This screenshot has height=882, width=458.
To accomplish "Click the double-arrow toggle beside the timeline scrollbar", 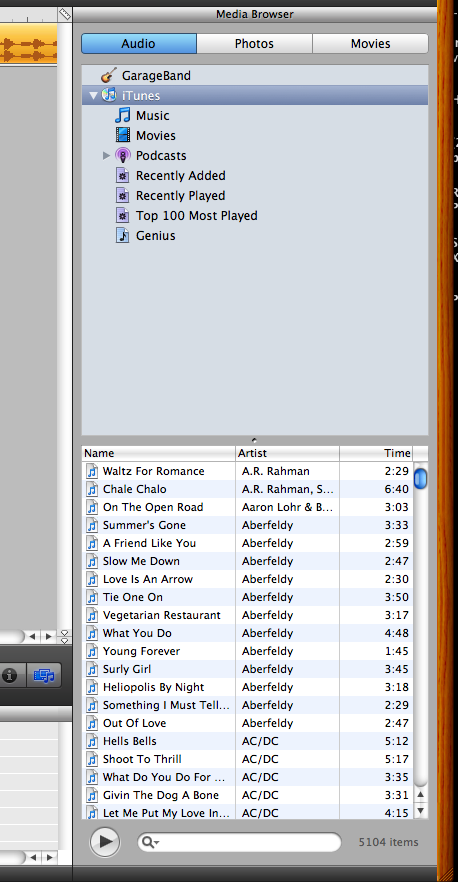I will [65, 636].
